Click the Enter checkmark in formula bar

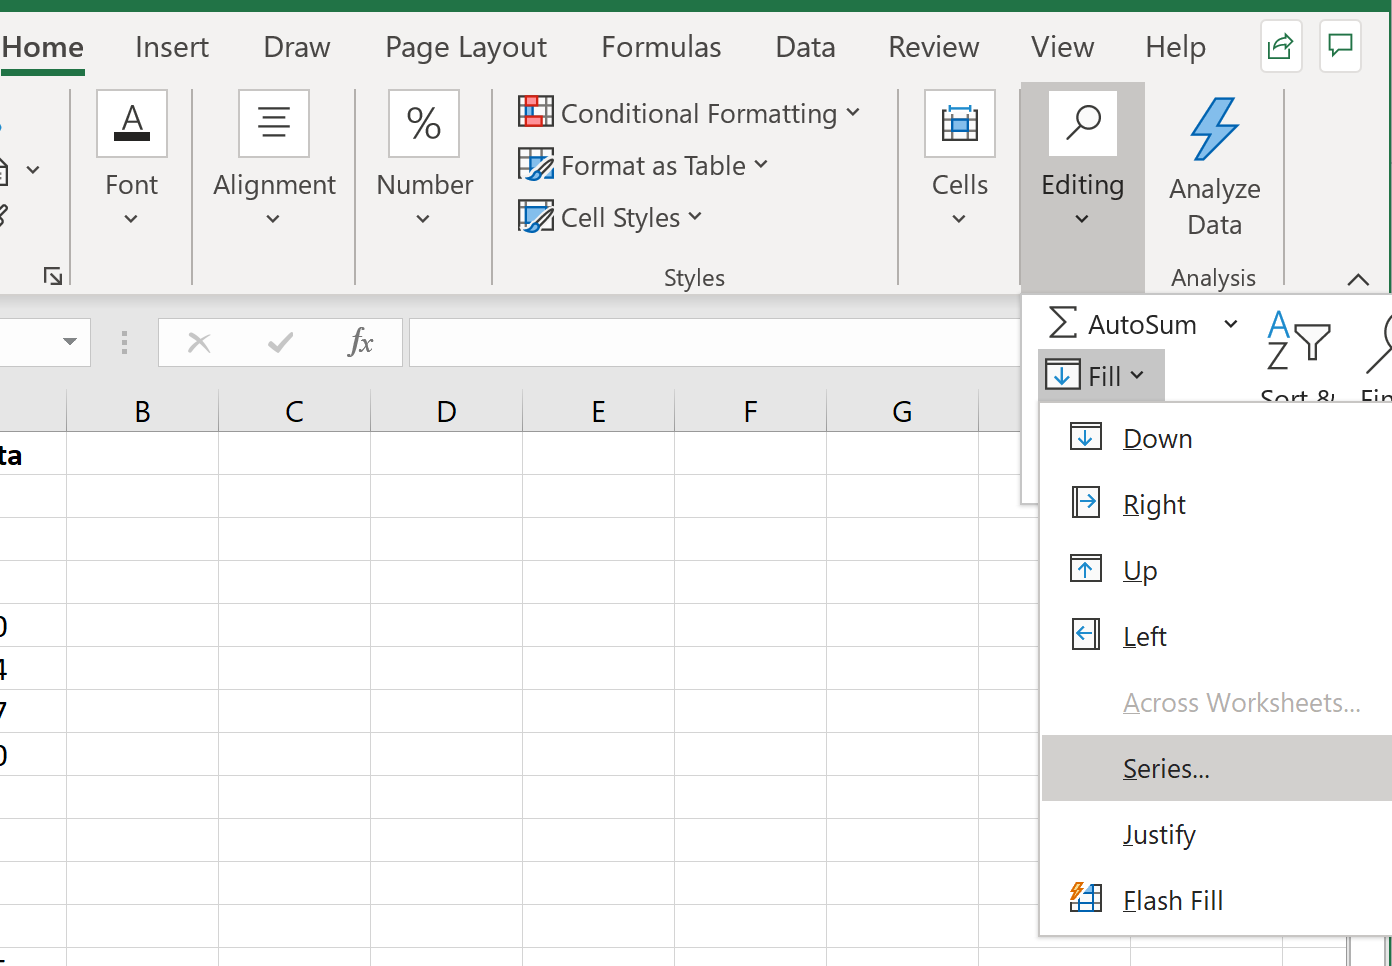(281, 343)
